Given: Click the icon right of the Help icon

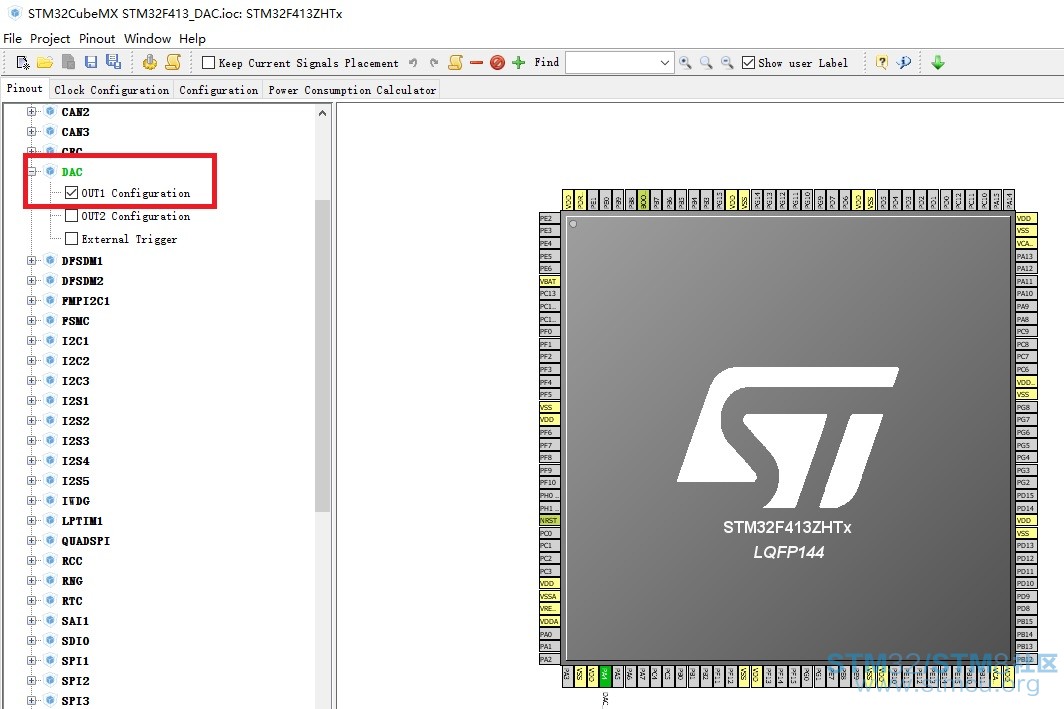Looking at the screenshot, I should click(x=903, y=63).
